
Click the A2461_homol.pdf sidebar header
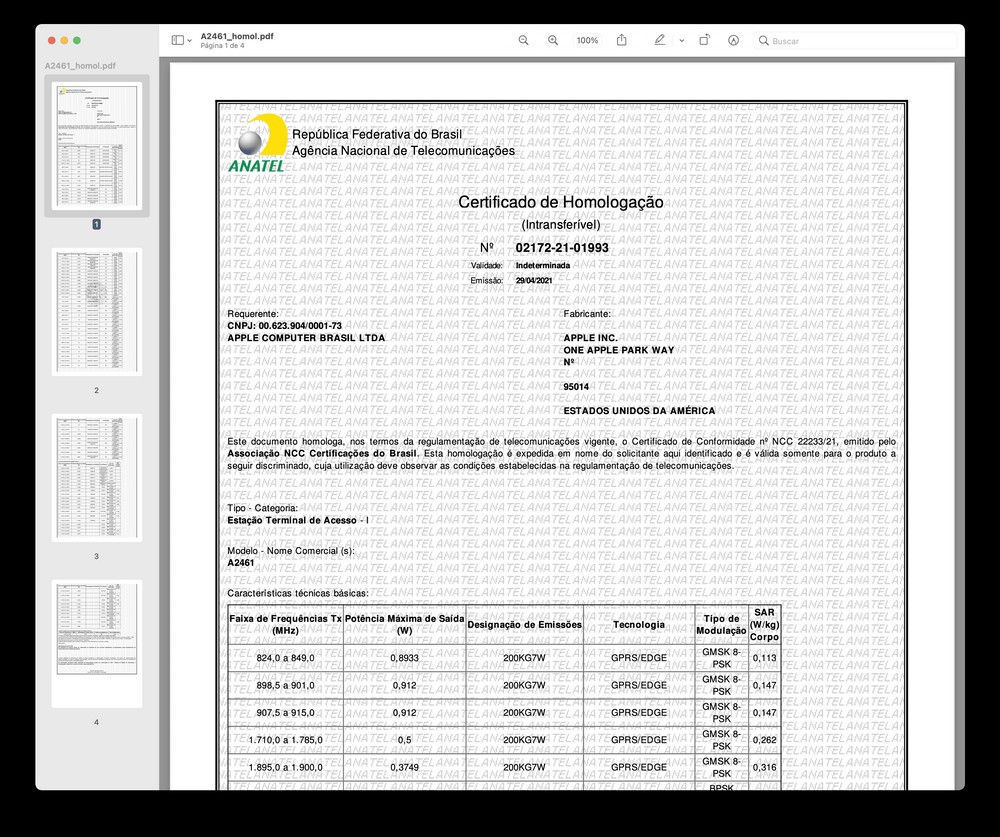[80, 66]
